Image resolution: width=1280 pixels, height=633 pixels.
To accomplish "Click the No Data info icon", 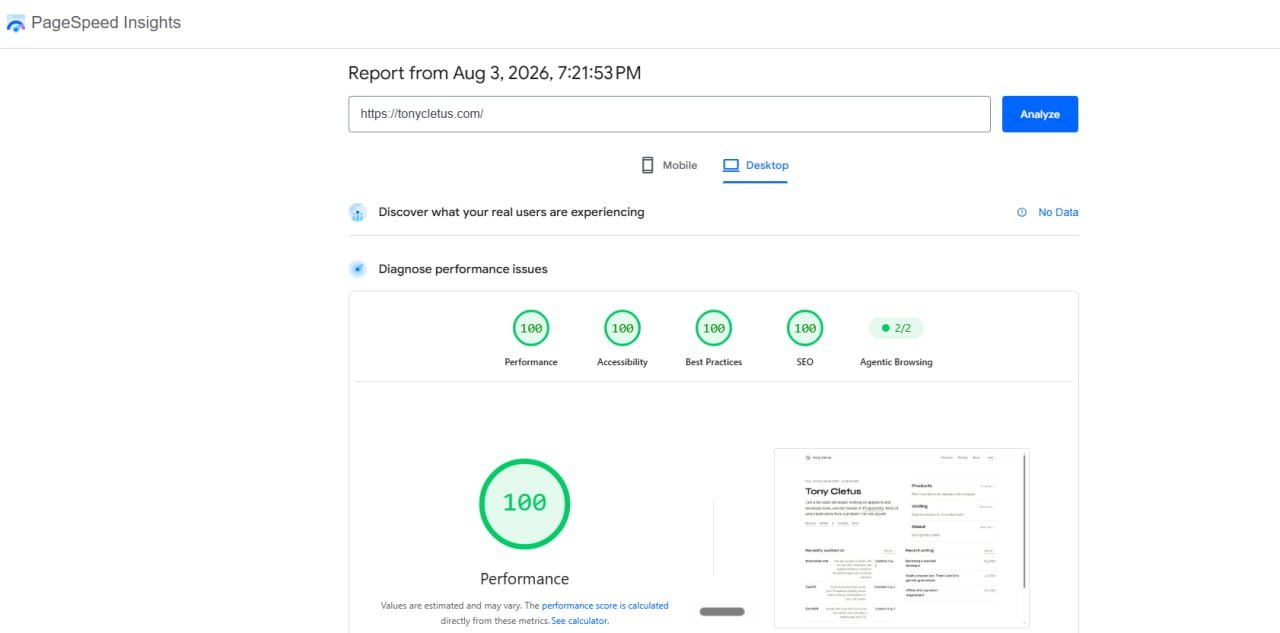I will point(1021,212).
